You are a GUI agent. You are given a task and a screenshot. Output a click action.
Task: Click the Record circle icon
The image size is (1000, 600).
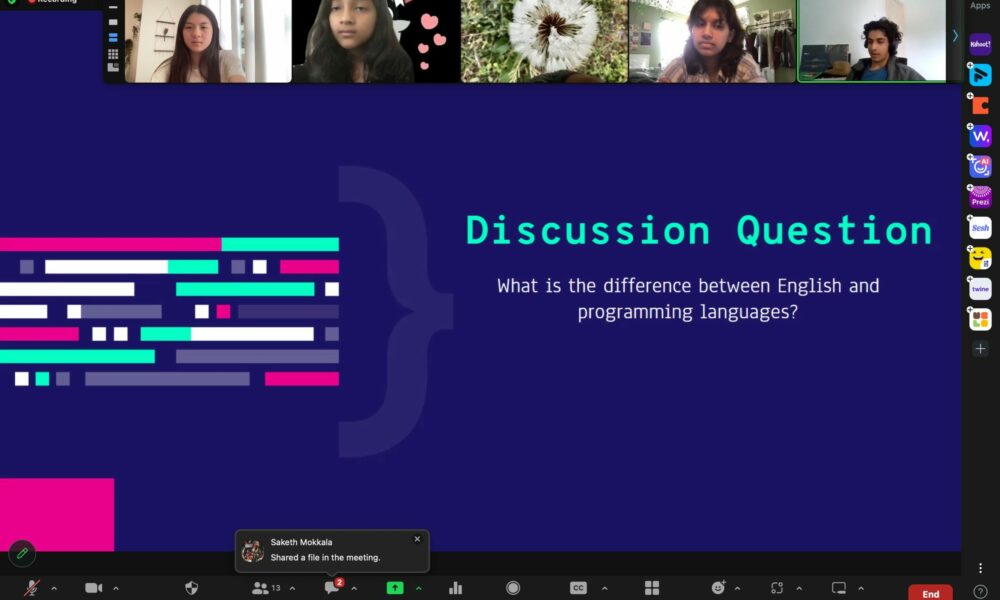513,588
